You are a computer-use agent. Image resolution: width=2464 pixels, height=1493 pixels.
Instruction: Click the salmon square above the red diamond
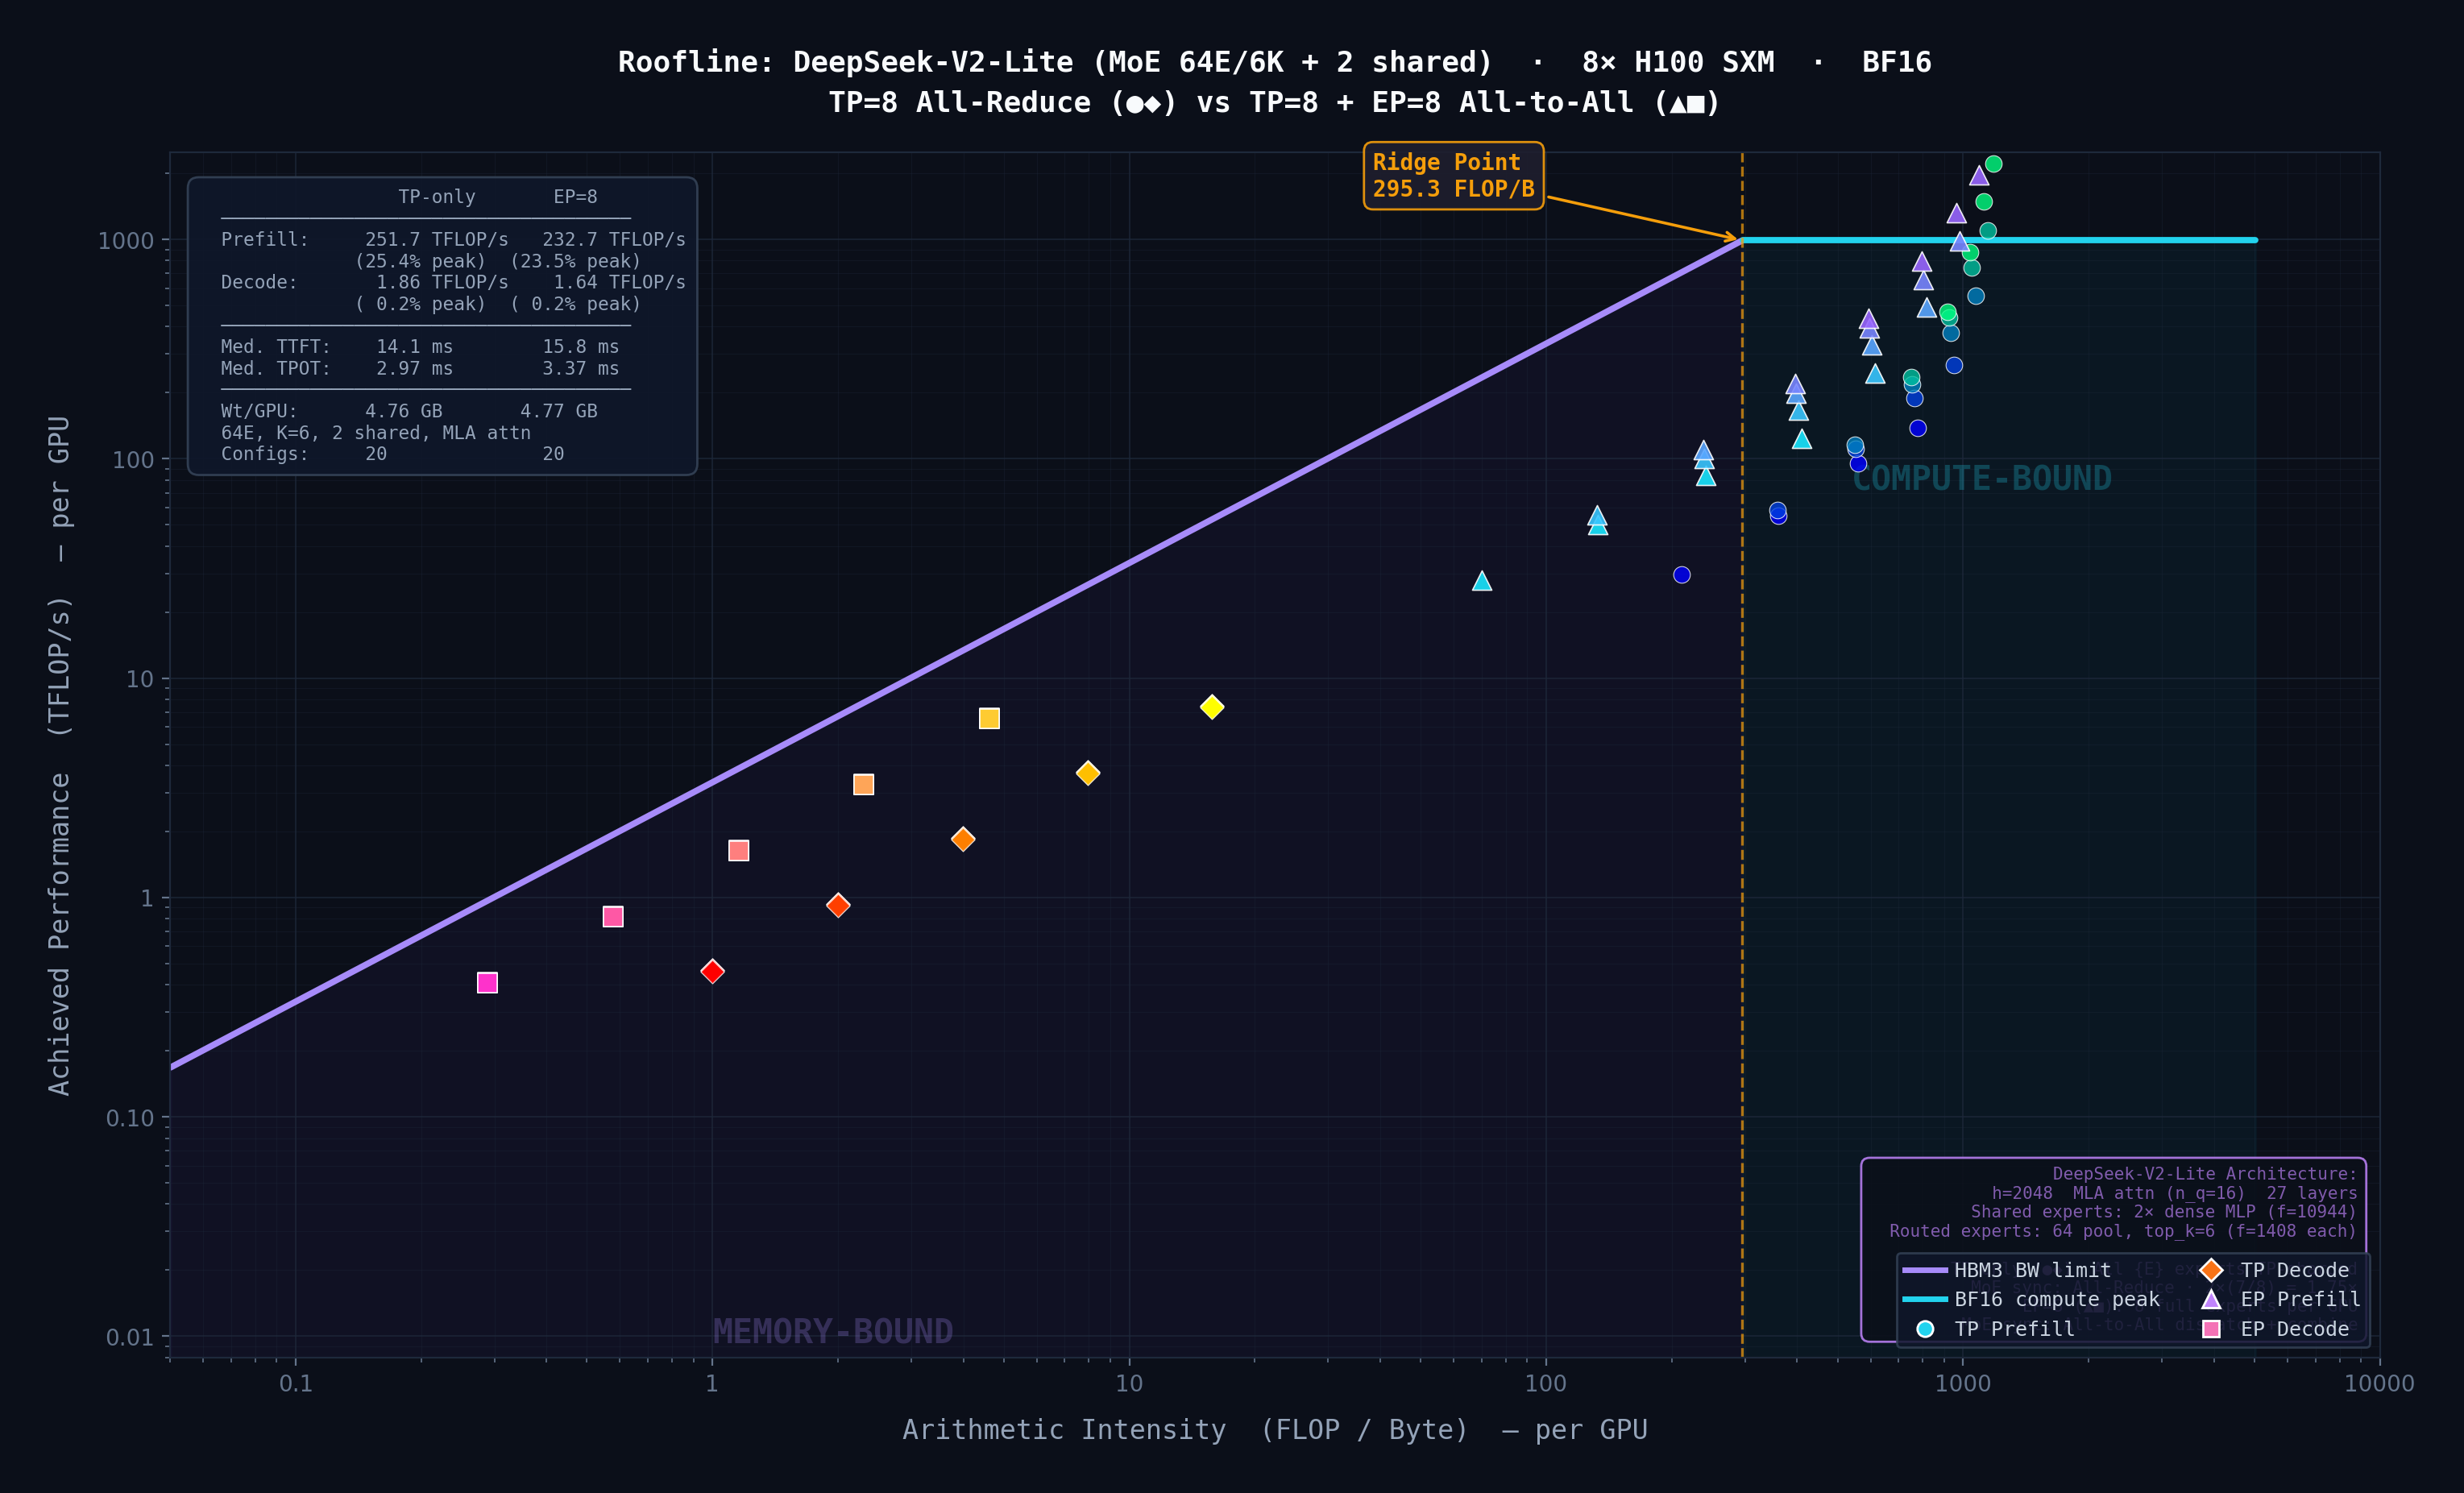pyautogui.click(x=739, y=851)
